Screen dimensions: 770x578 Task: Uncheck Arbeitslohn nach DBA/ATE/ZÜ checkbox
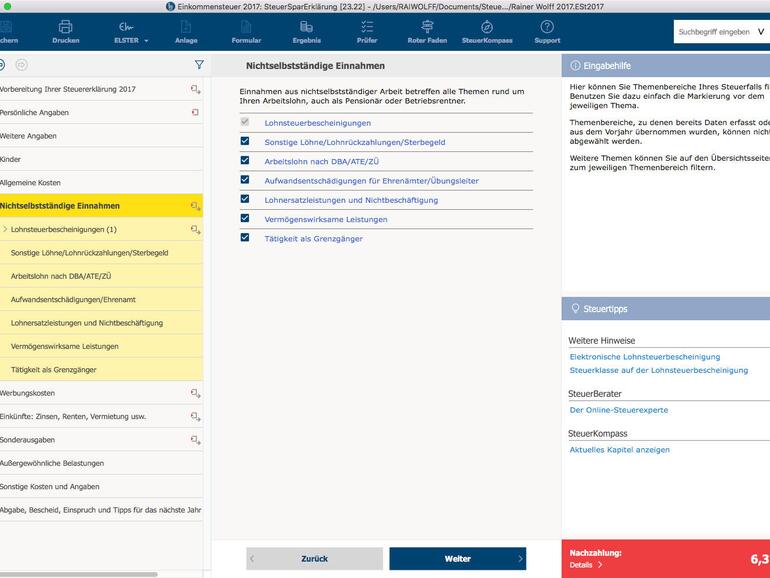245,160
